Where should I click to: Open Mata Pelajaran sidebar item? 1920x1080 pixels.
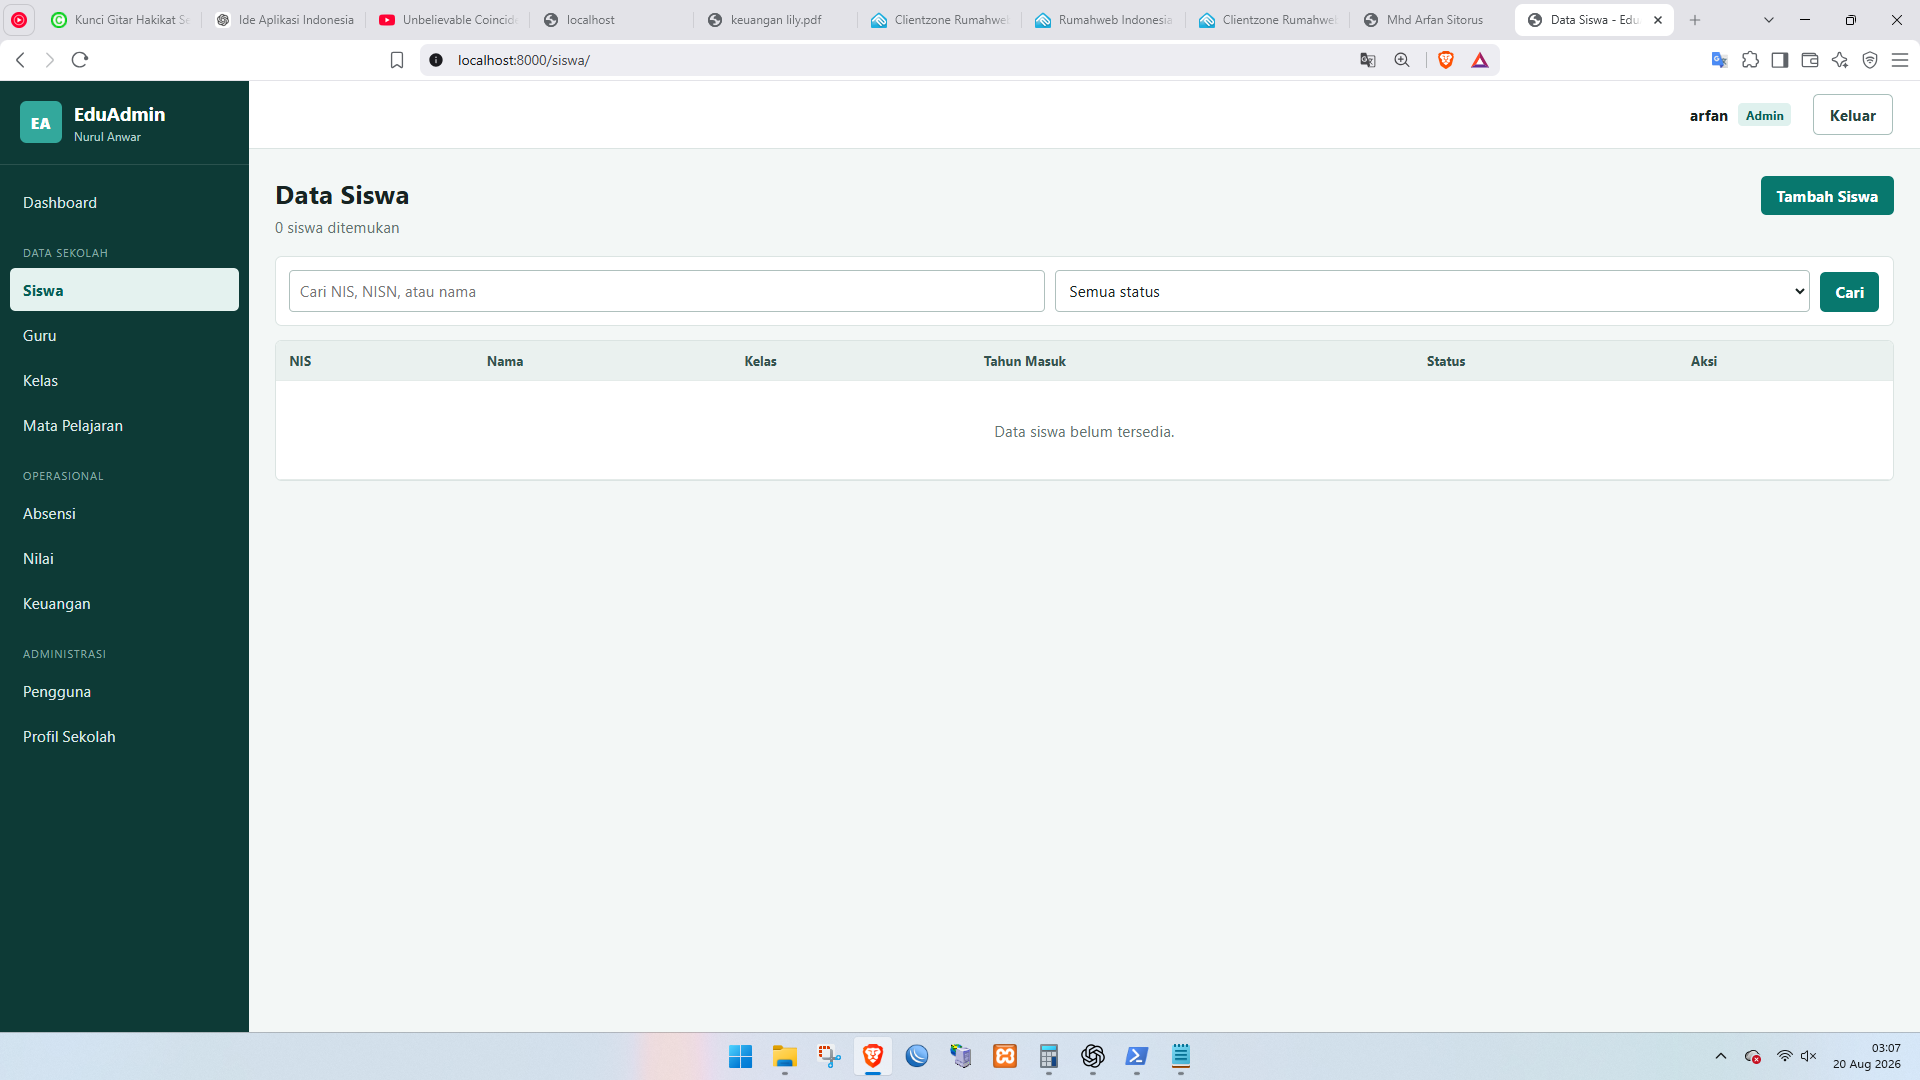pyautogui.click(x=124, y=426)
